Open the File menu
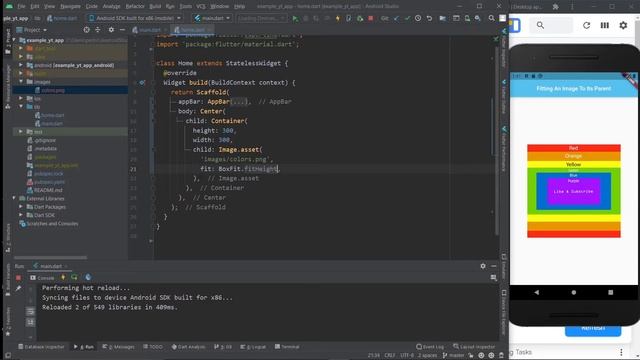This screenshot has height=360, width=640. 21,7
